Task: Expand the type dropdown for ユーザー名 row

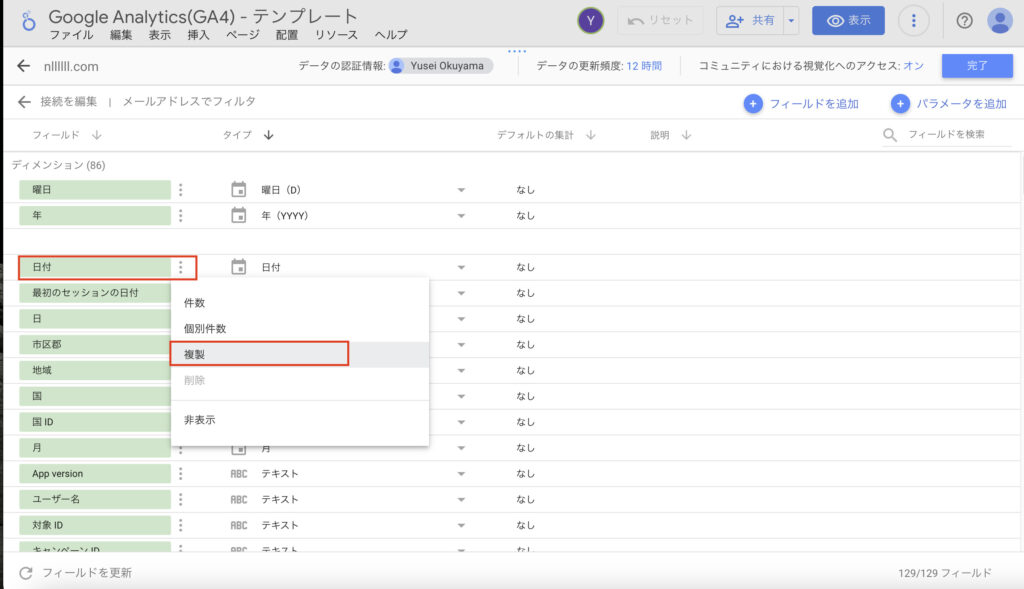Action: tap(461, 500)
